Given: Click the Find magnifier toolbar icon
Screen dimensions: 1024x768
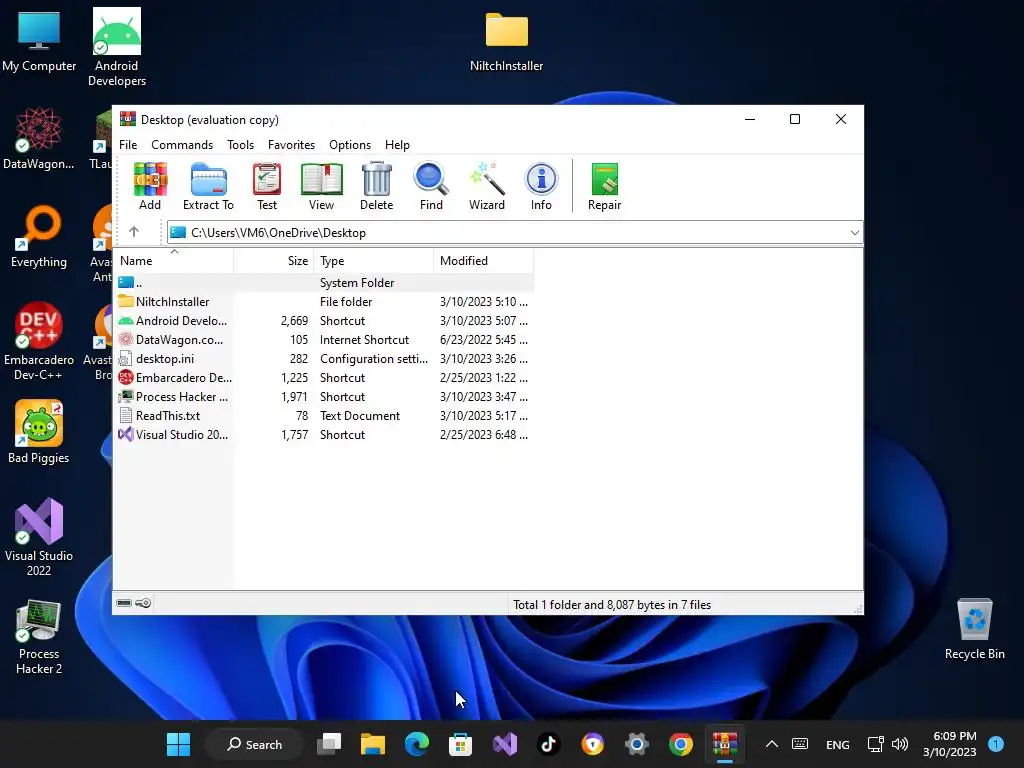Looking at the screenshot, I should point(431,186).
